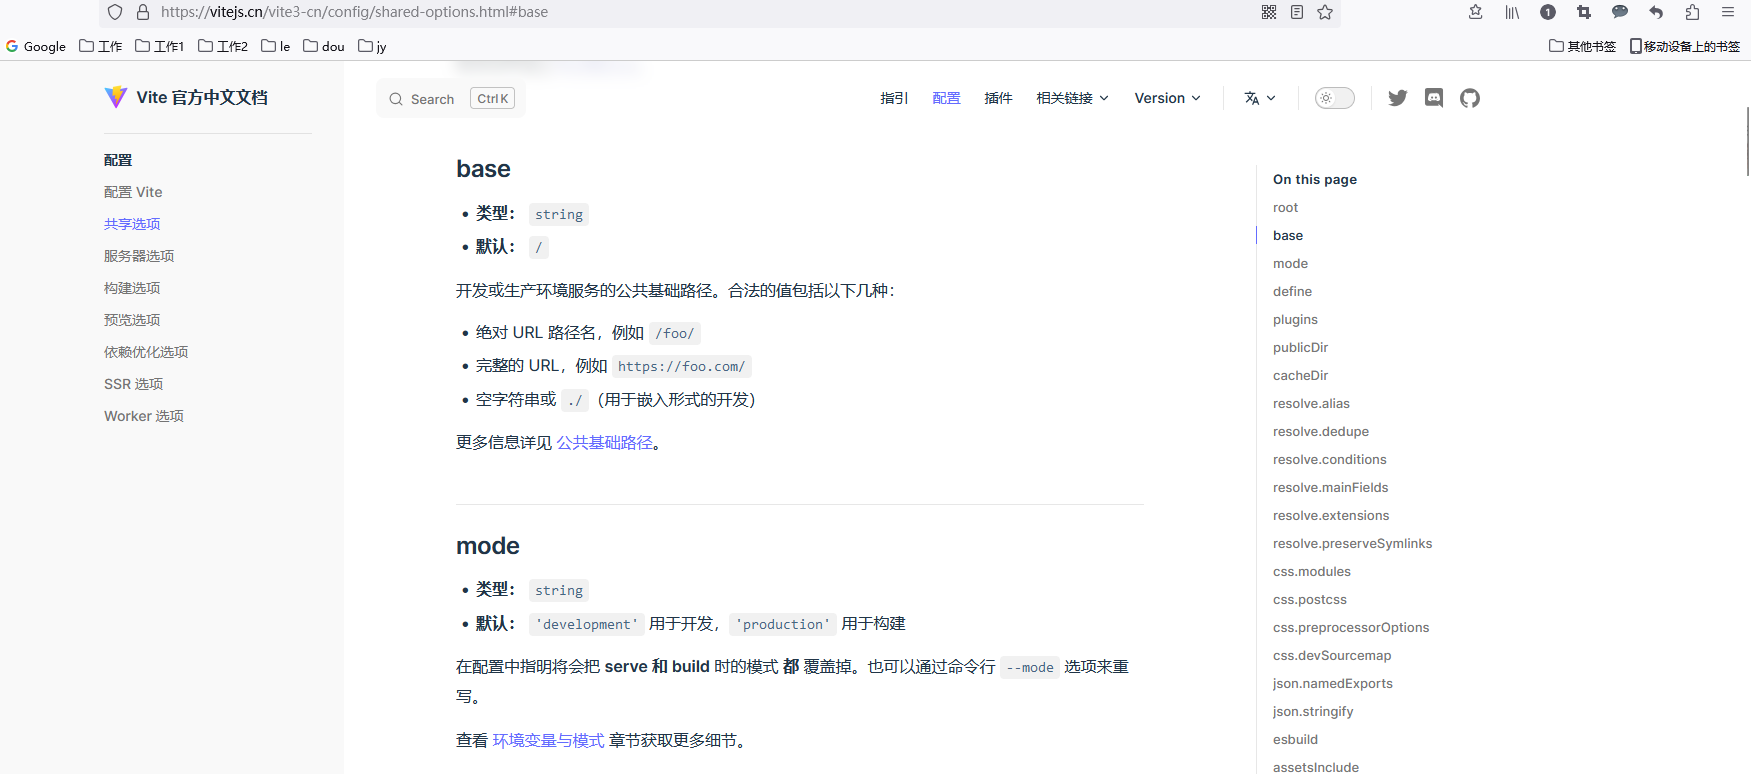Follow the 环境变量与模式 link
The image size is (1751, 774).
pos(548,740)
